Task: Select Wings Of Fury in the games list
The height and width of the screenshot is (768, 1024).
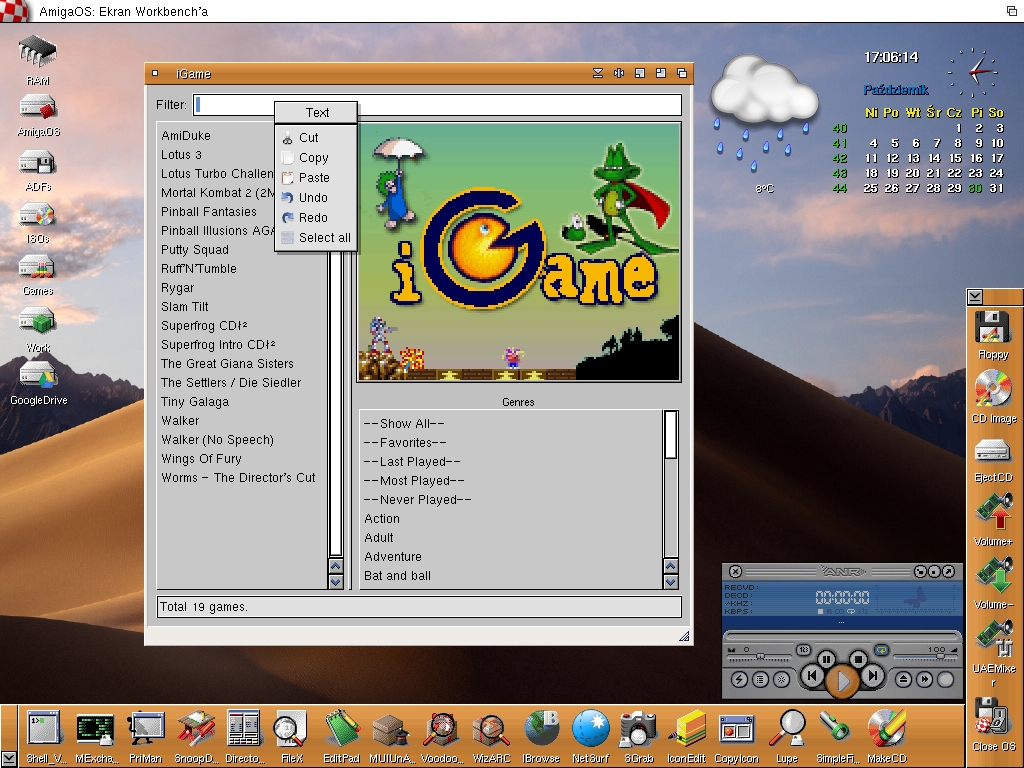Action: (x=201, y=458)
